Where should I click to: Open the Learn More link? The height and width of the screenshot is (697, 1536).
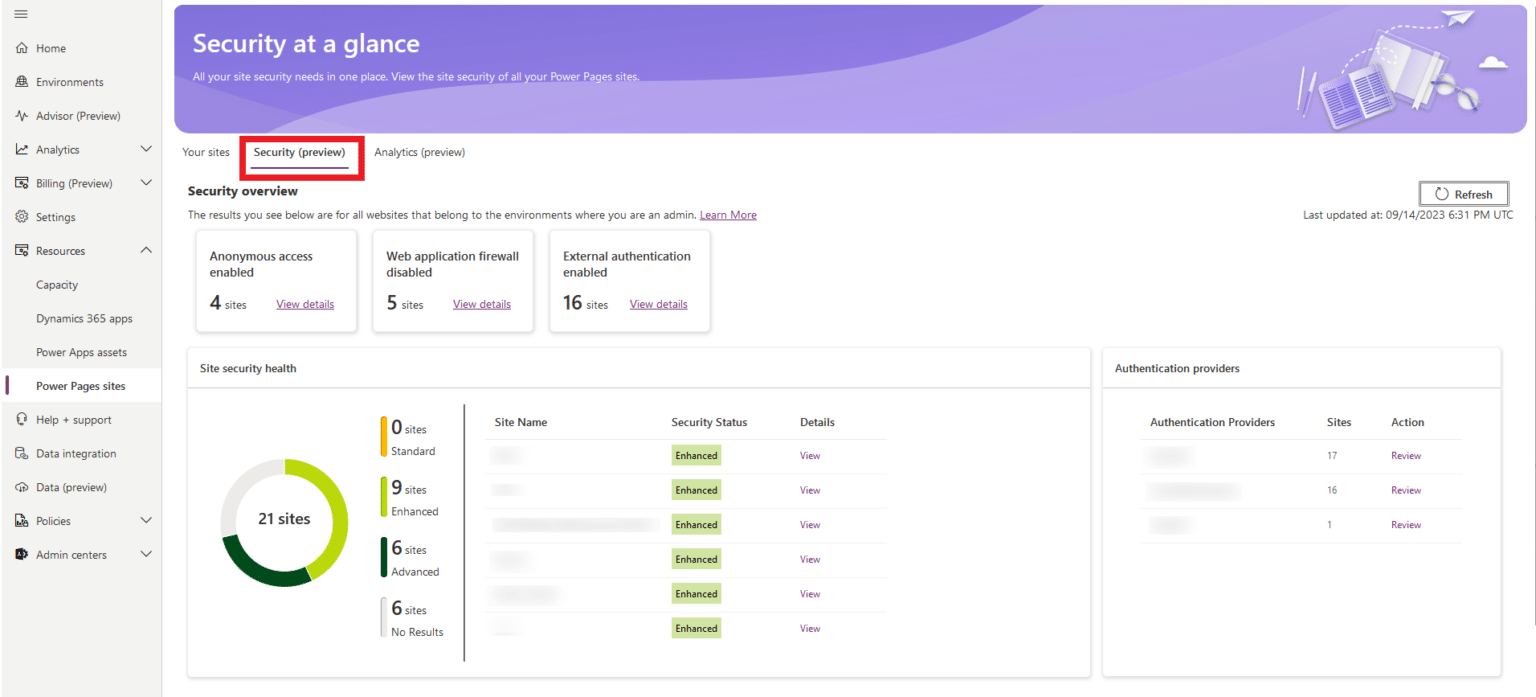[x=728, y=214]
